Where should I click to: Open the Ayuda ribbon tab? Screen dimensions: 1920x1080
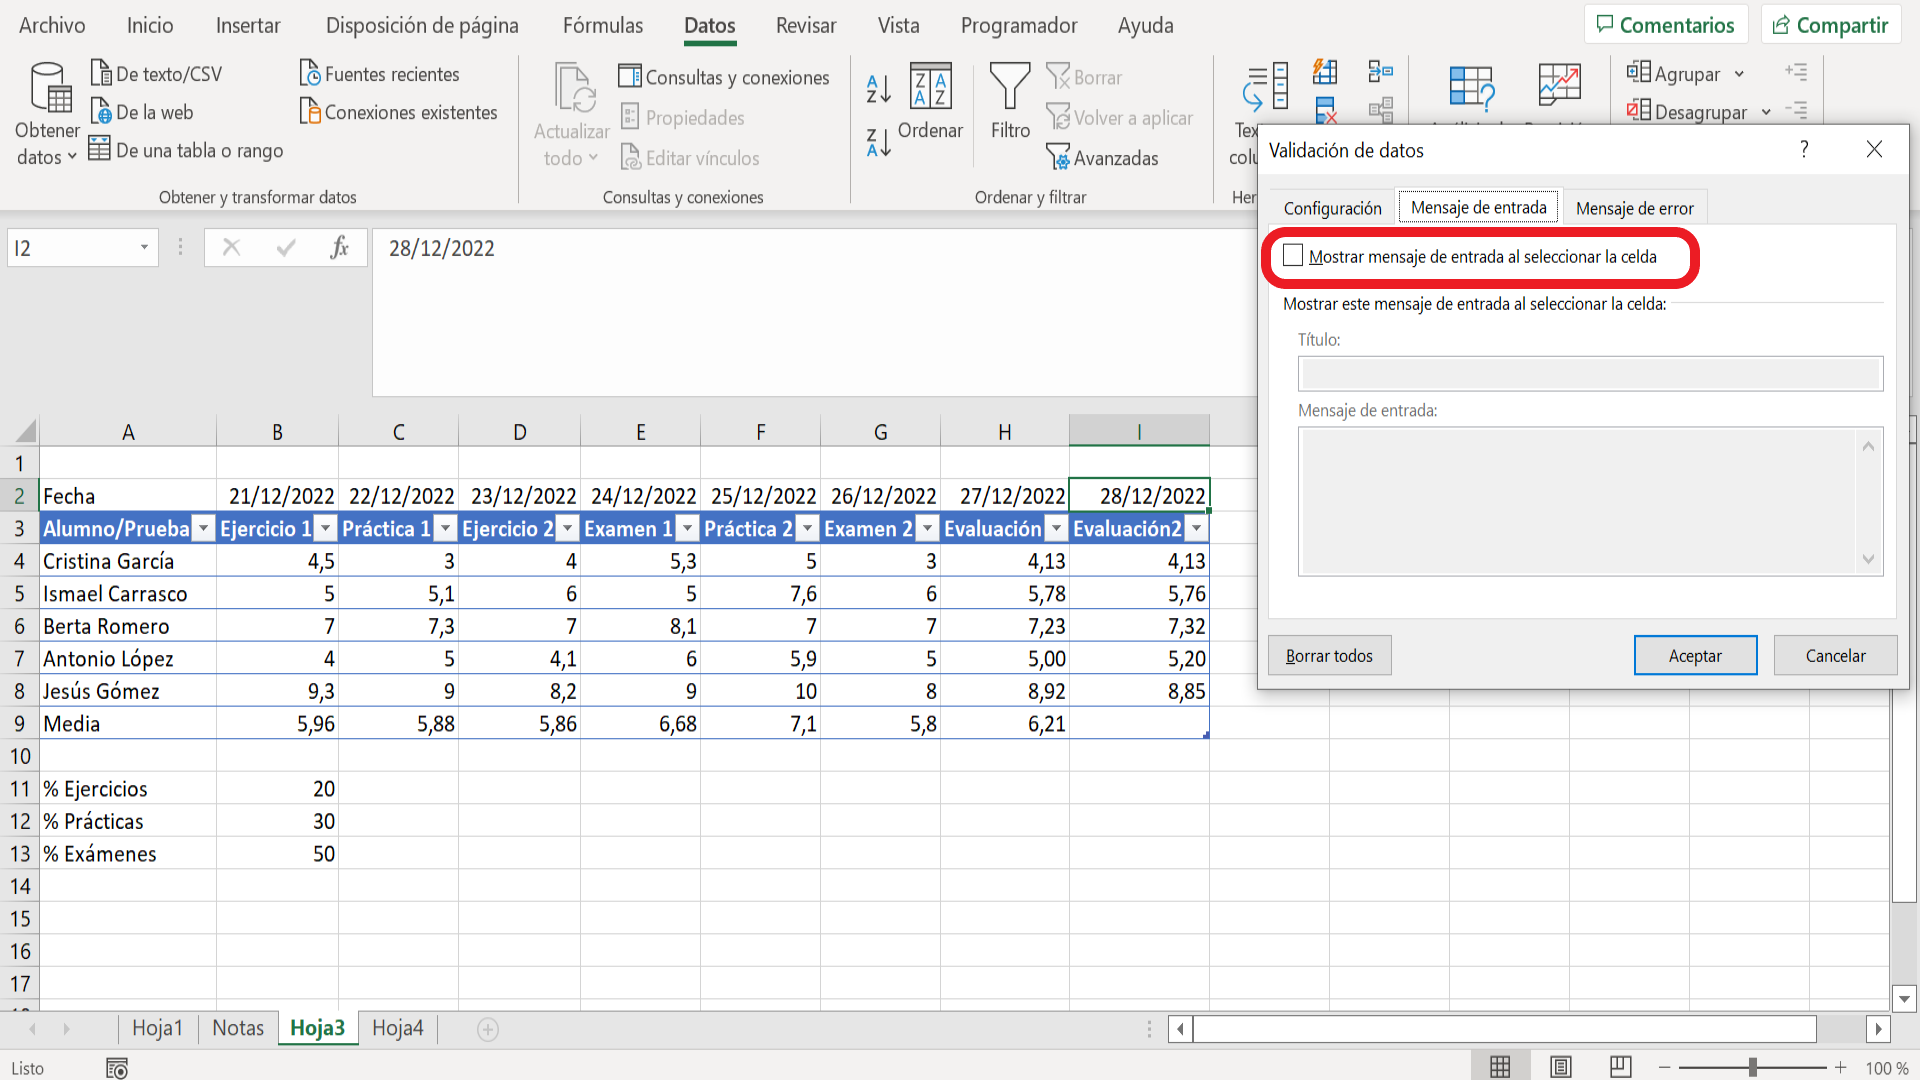(1145, 25)
